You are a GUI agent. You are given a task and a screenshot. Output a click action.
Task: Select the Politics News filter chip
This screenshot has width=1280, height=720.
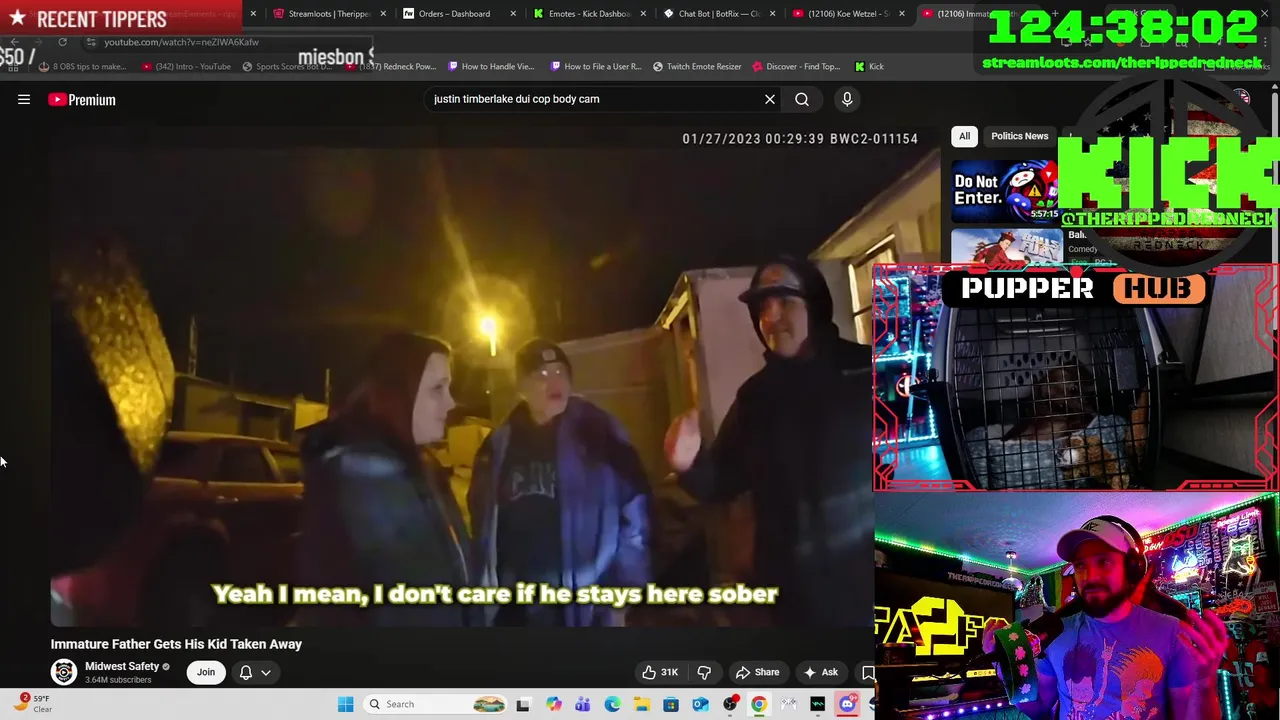point(1019,136)
